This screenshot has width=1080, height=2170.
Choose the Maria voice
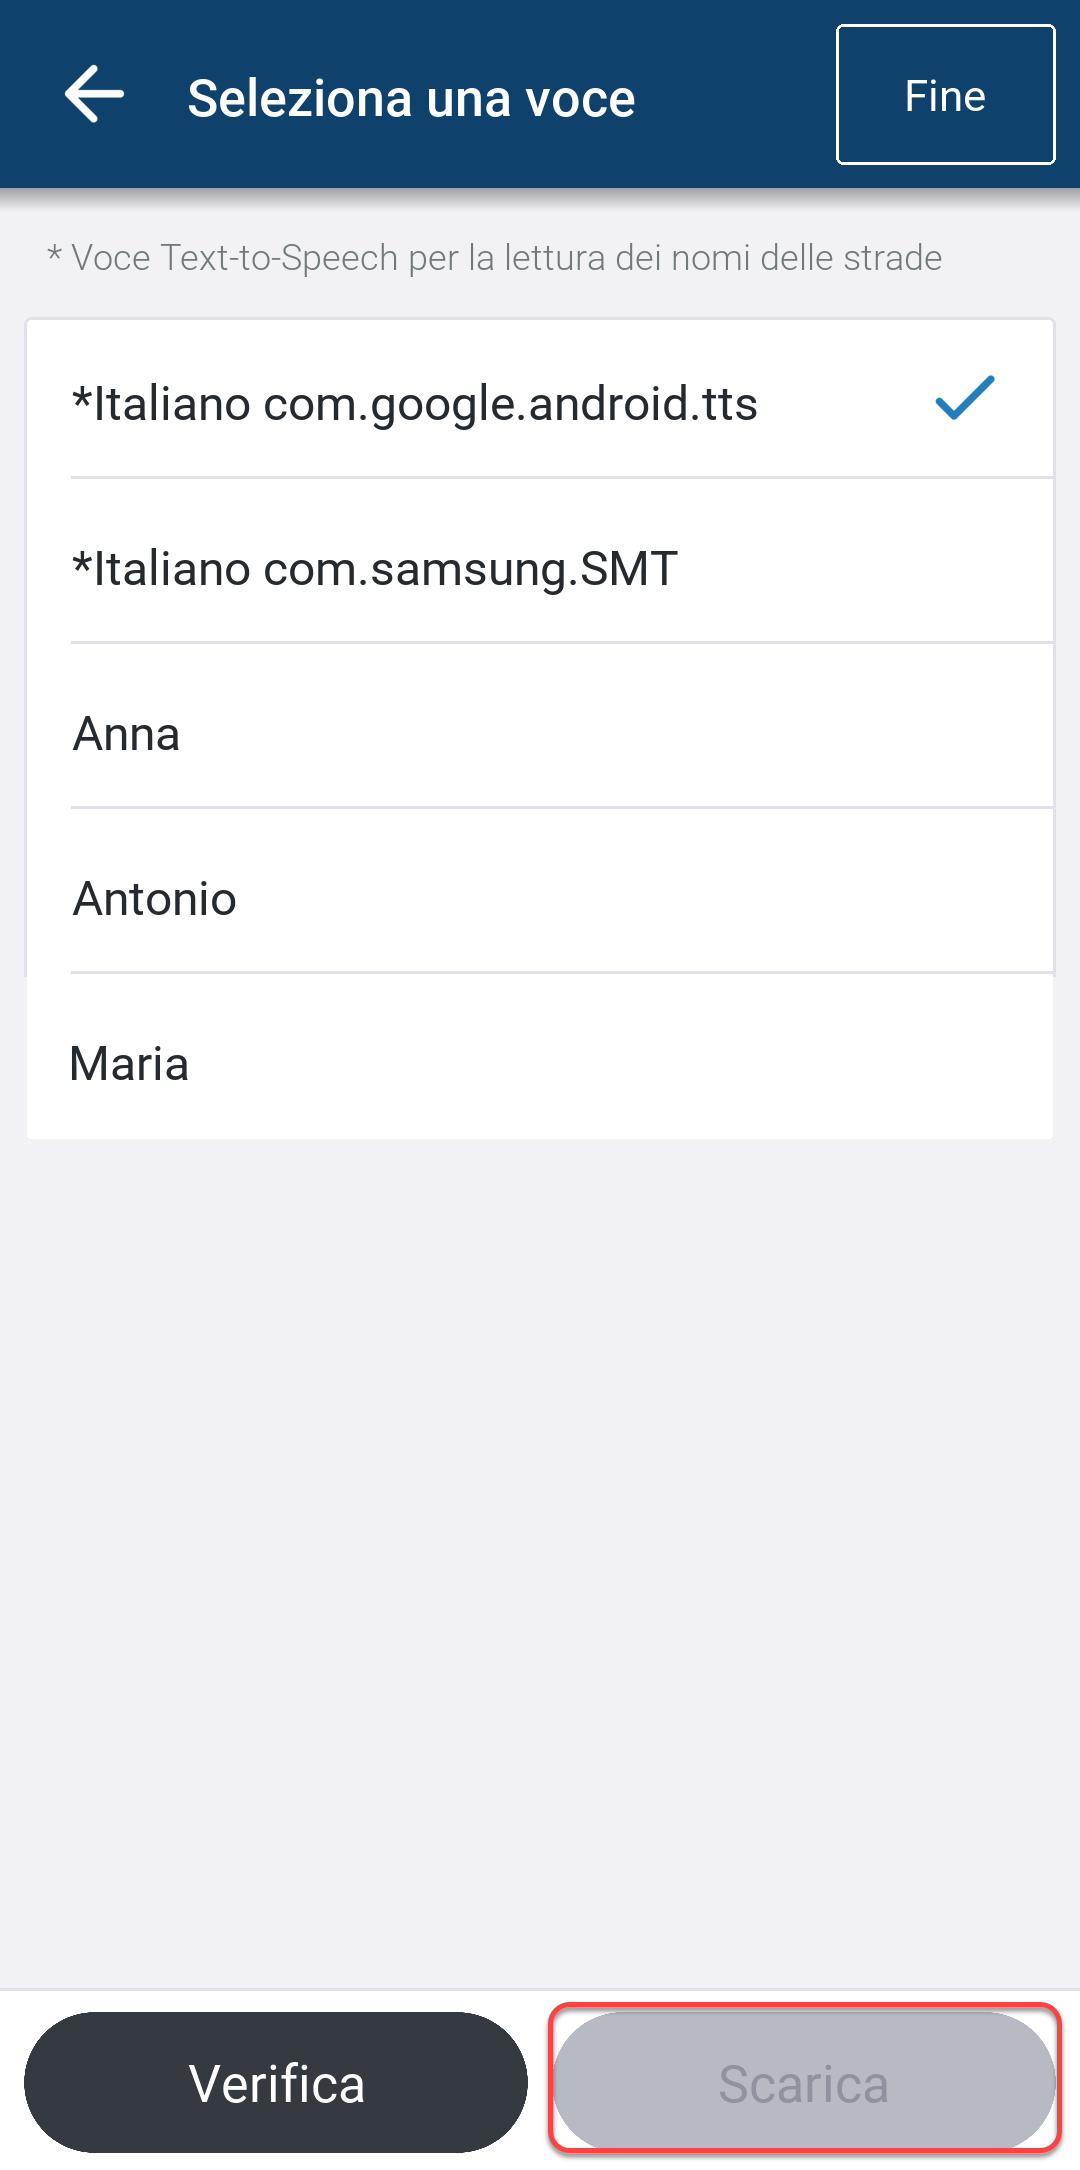[130, 1064]
